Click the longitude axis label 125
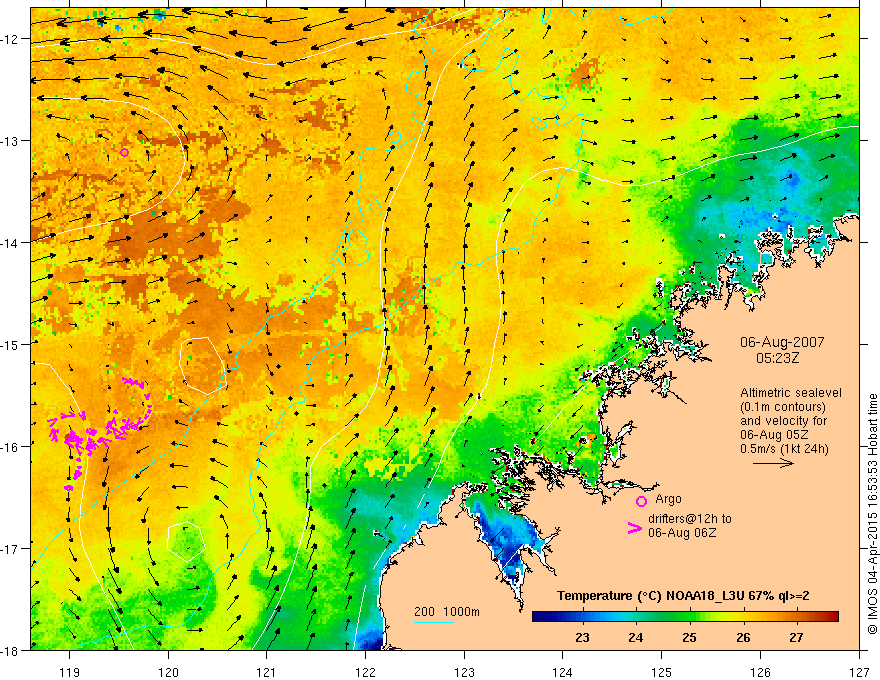Image resolution: width=880 pixels, height=680 pixels. (x=662, y=672)
